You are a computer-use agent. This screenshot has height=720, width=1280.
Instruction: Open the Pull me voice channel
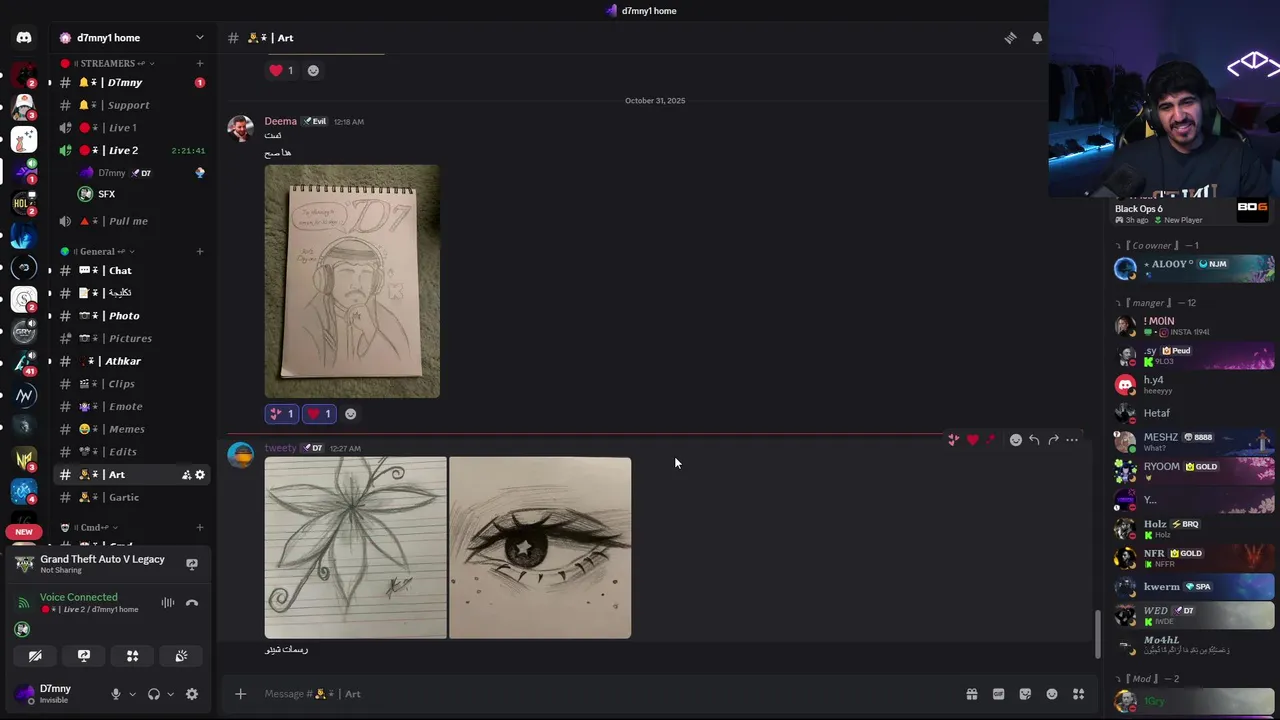click(x=131, y=221)
